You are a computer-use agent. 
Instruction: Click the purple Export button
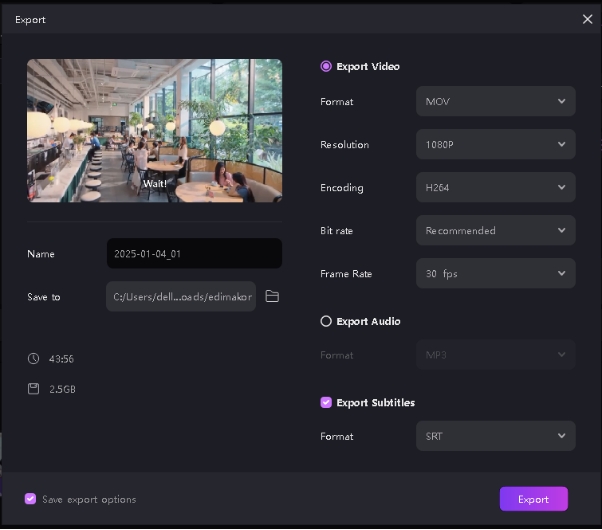[x=533, y=499]
